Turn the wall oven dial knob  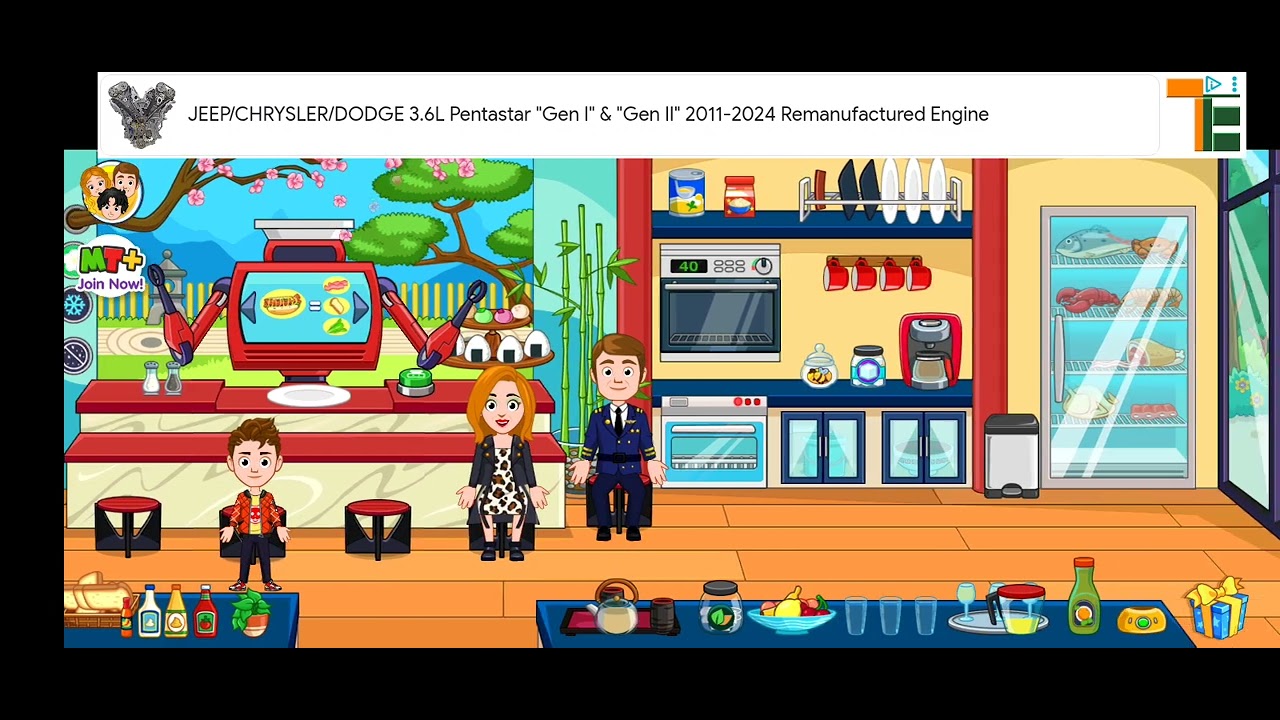(x=763, y=266)
